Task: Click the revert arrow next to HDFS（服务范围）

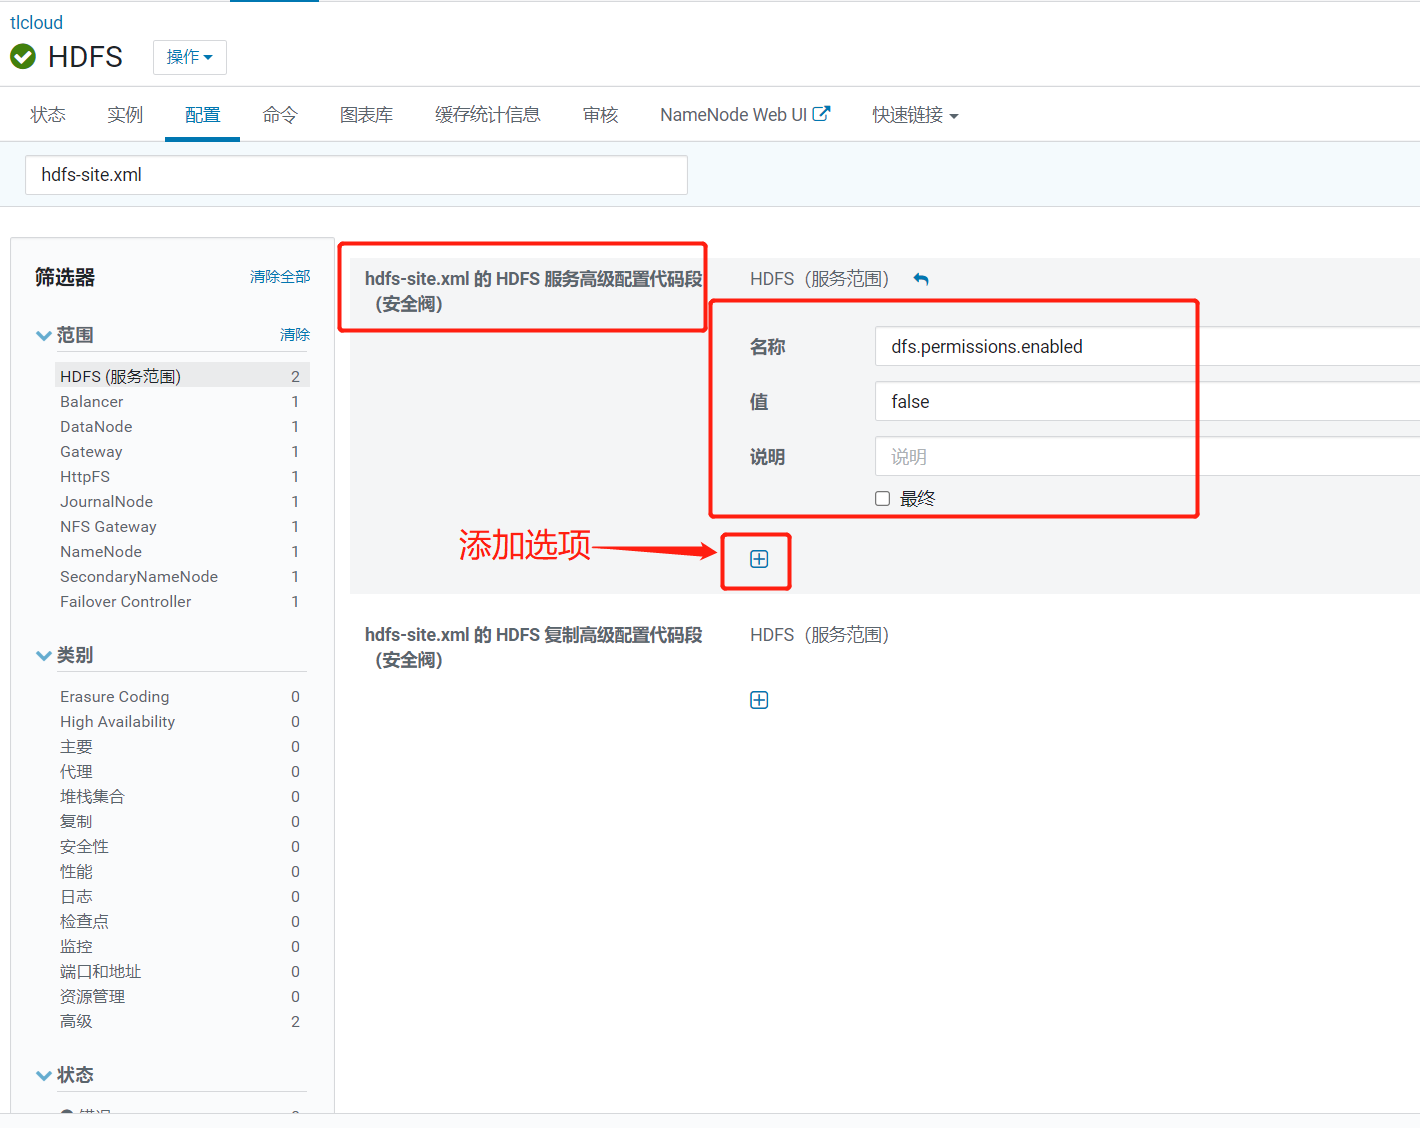Action: [x=921, y=279]
